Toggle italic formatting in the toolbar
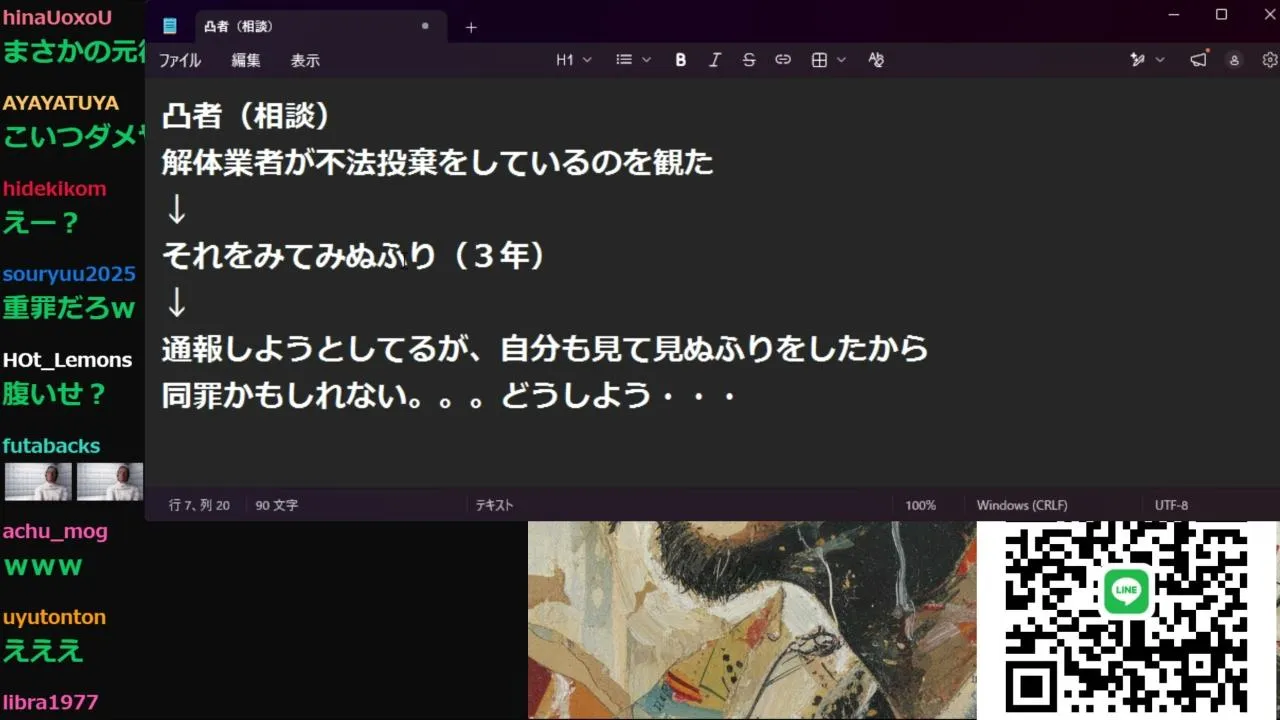 pyautogui.click(x=714, y=60)
